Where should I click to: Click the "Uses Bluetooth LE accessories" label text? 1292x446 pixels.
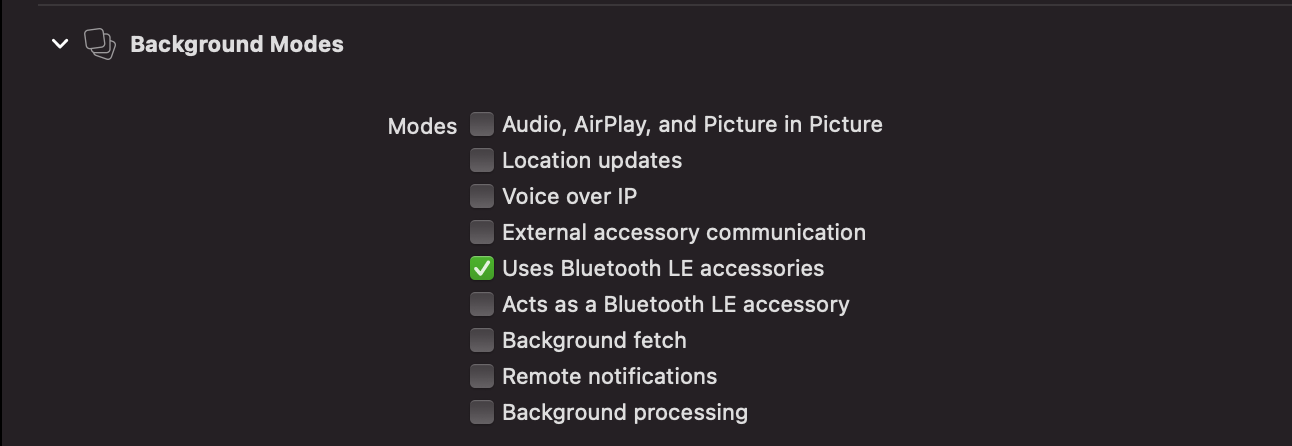coord(663,268)
